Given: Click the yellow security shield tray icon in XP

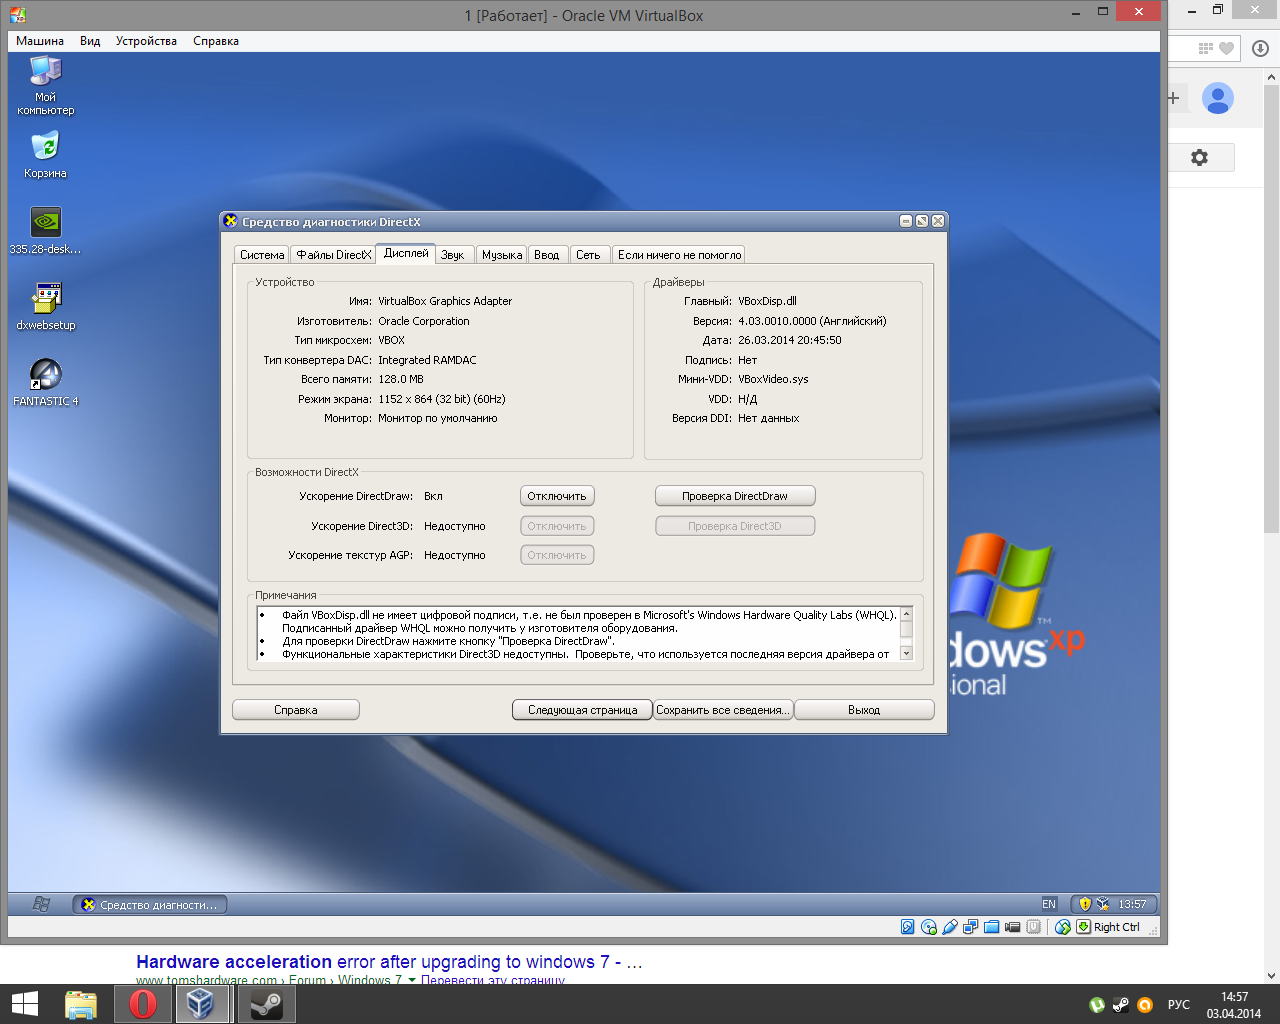Looking at the screenshot, I should pyautogui.click(x=1085, y=904).
